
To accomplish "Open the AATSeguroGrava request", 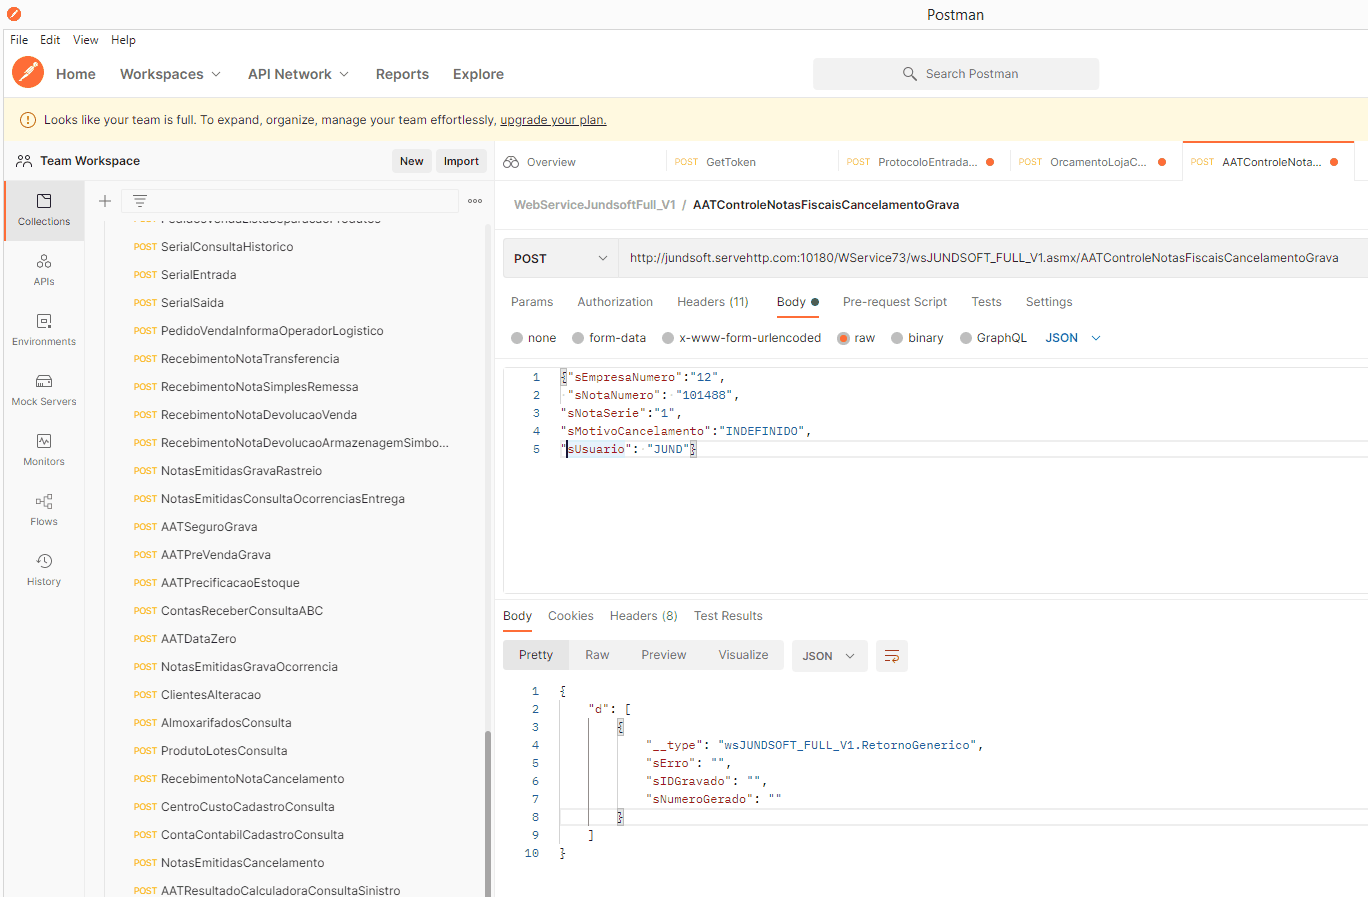I will pos(209,527).
